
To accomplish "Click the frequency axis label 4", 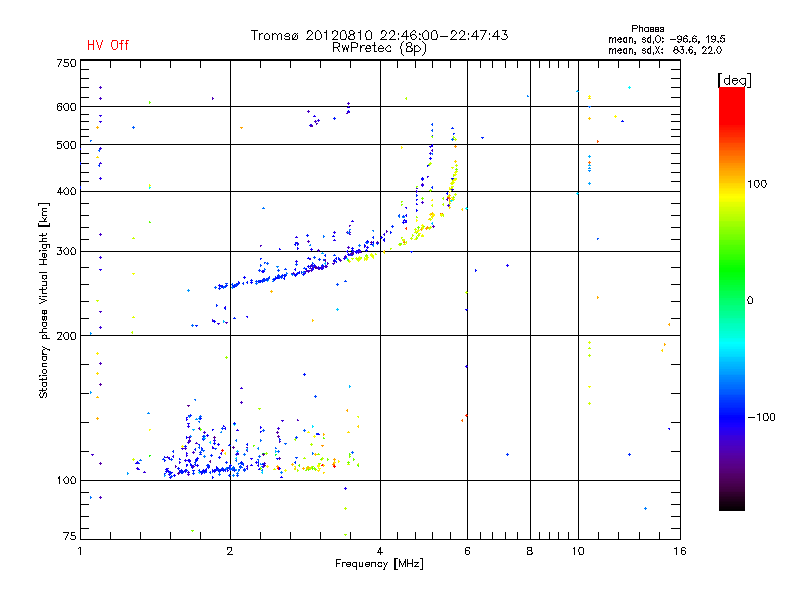I will pos(380,551).
